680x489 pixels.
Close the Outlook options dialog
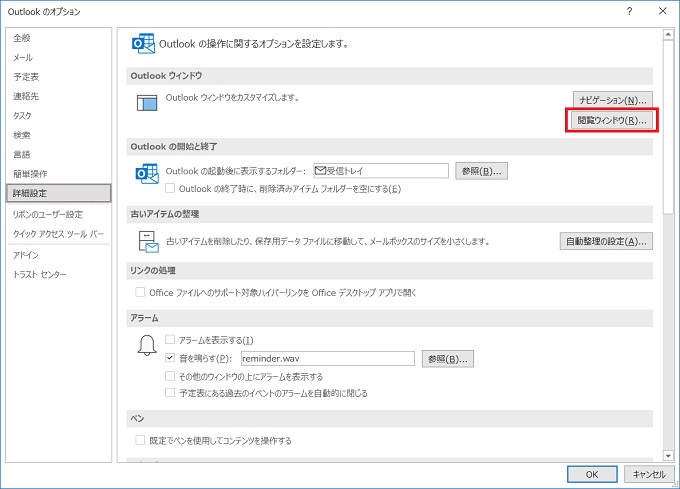pos(663,11)
